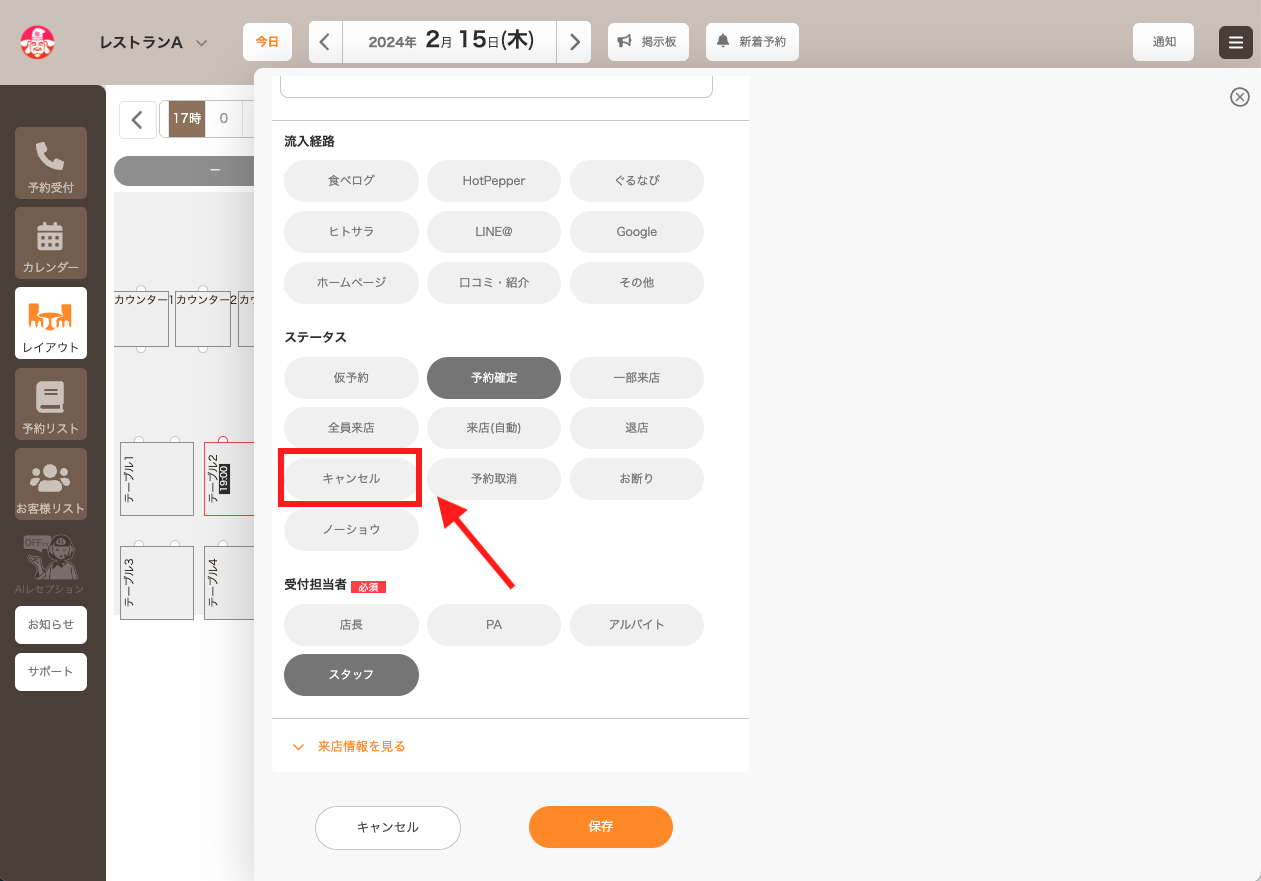Select カウンター1 seat in layout
This screenshot has width=1261, height=881.
coord(141,319)
